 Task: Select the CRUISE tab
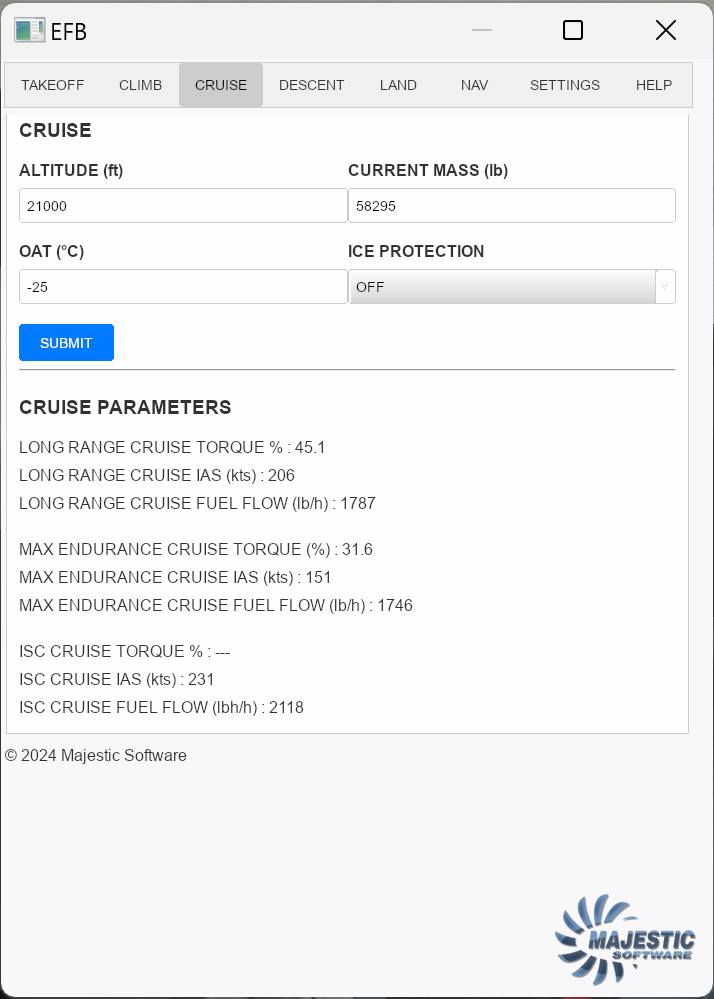[221, 85]
